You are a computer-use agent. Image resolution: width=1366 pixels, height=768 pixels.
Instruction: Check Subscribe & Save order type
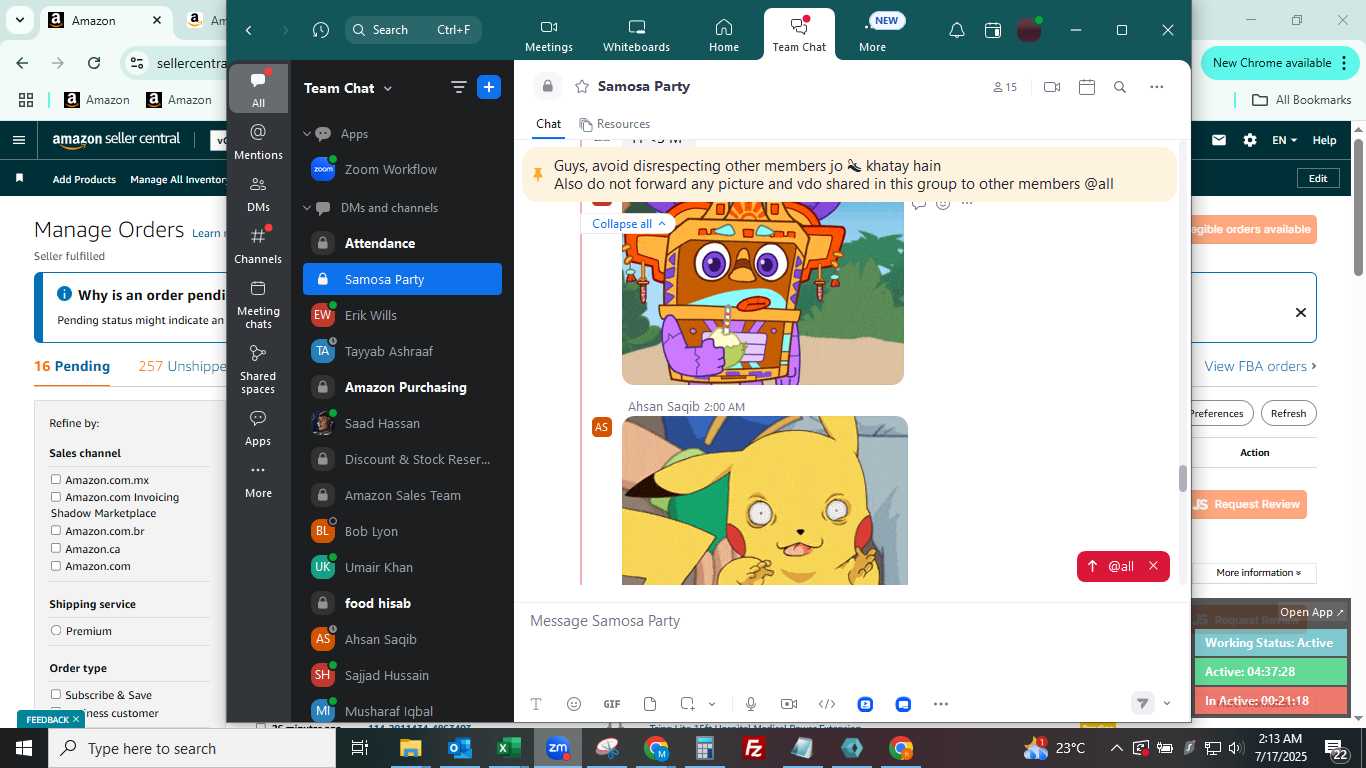(56, 694)
